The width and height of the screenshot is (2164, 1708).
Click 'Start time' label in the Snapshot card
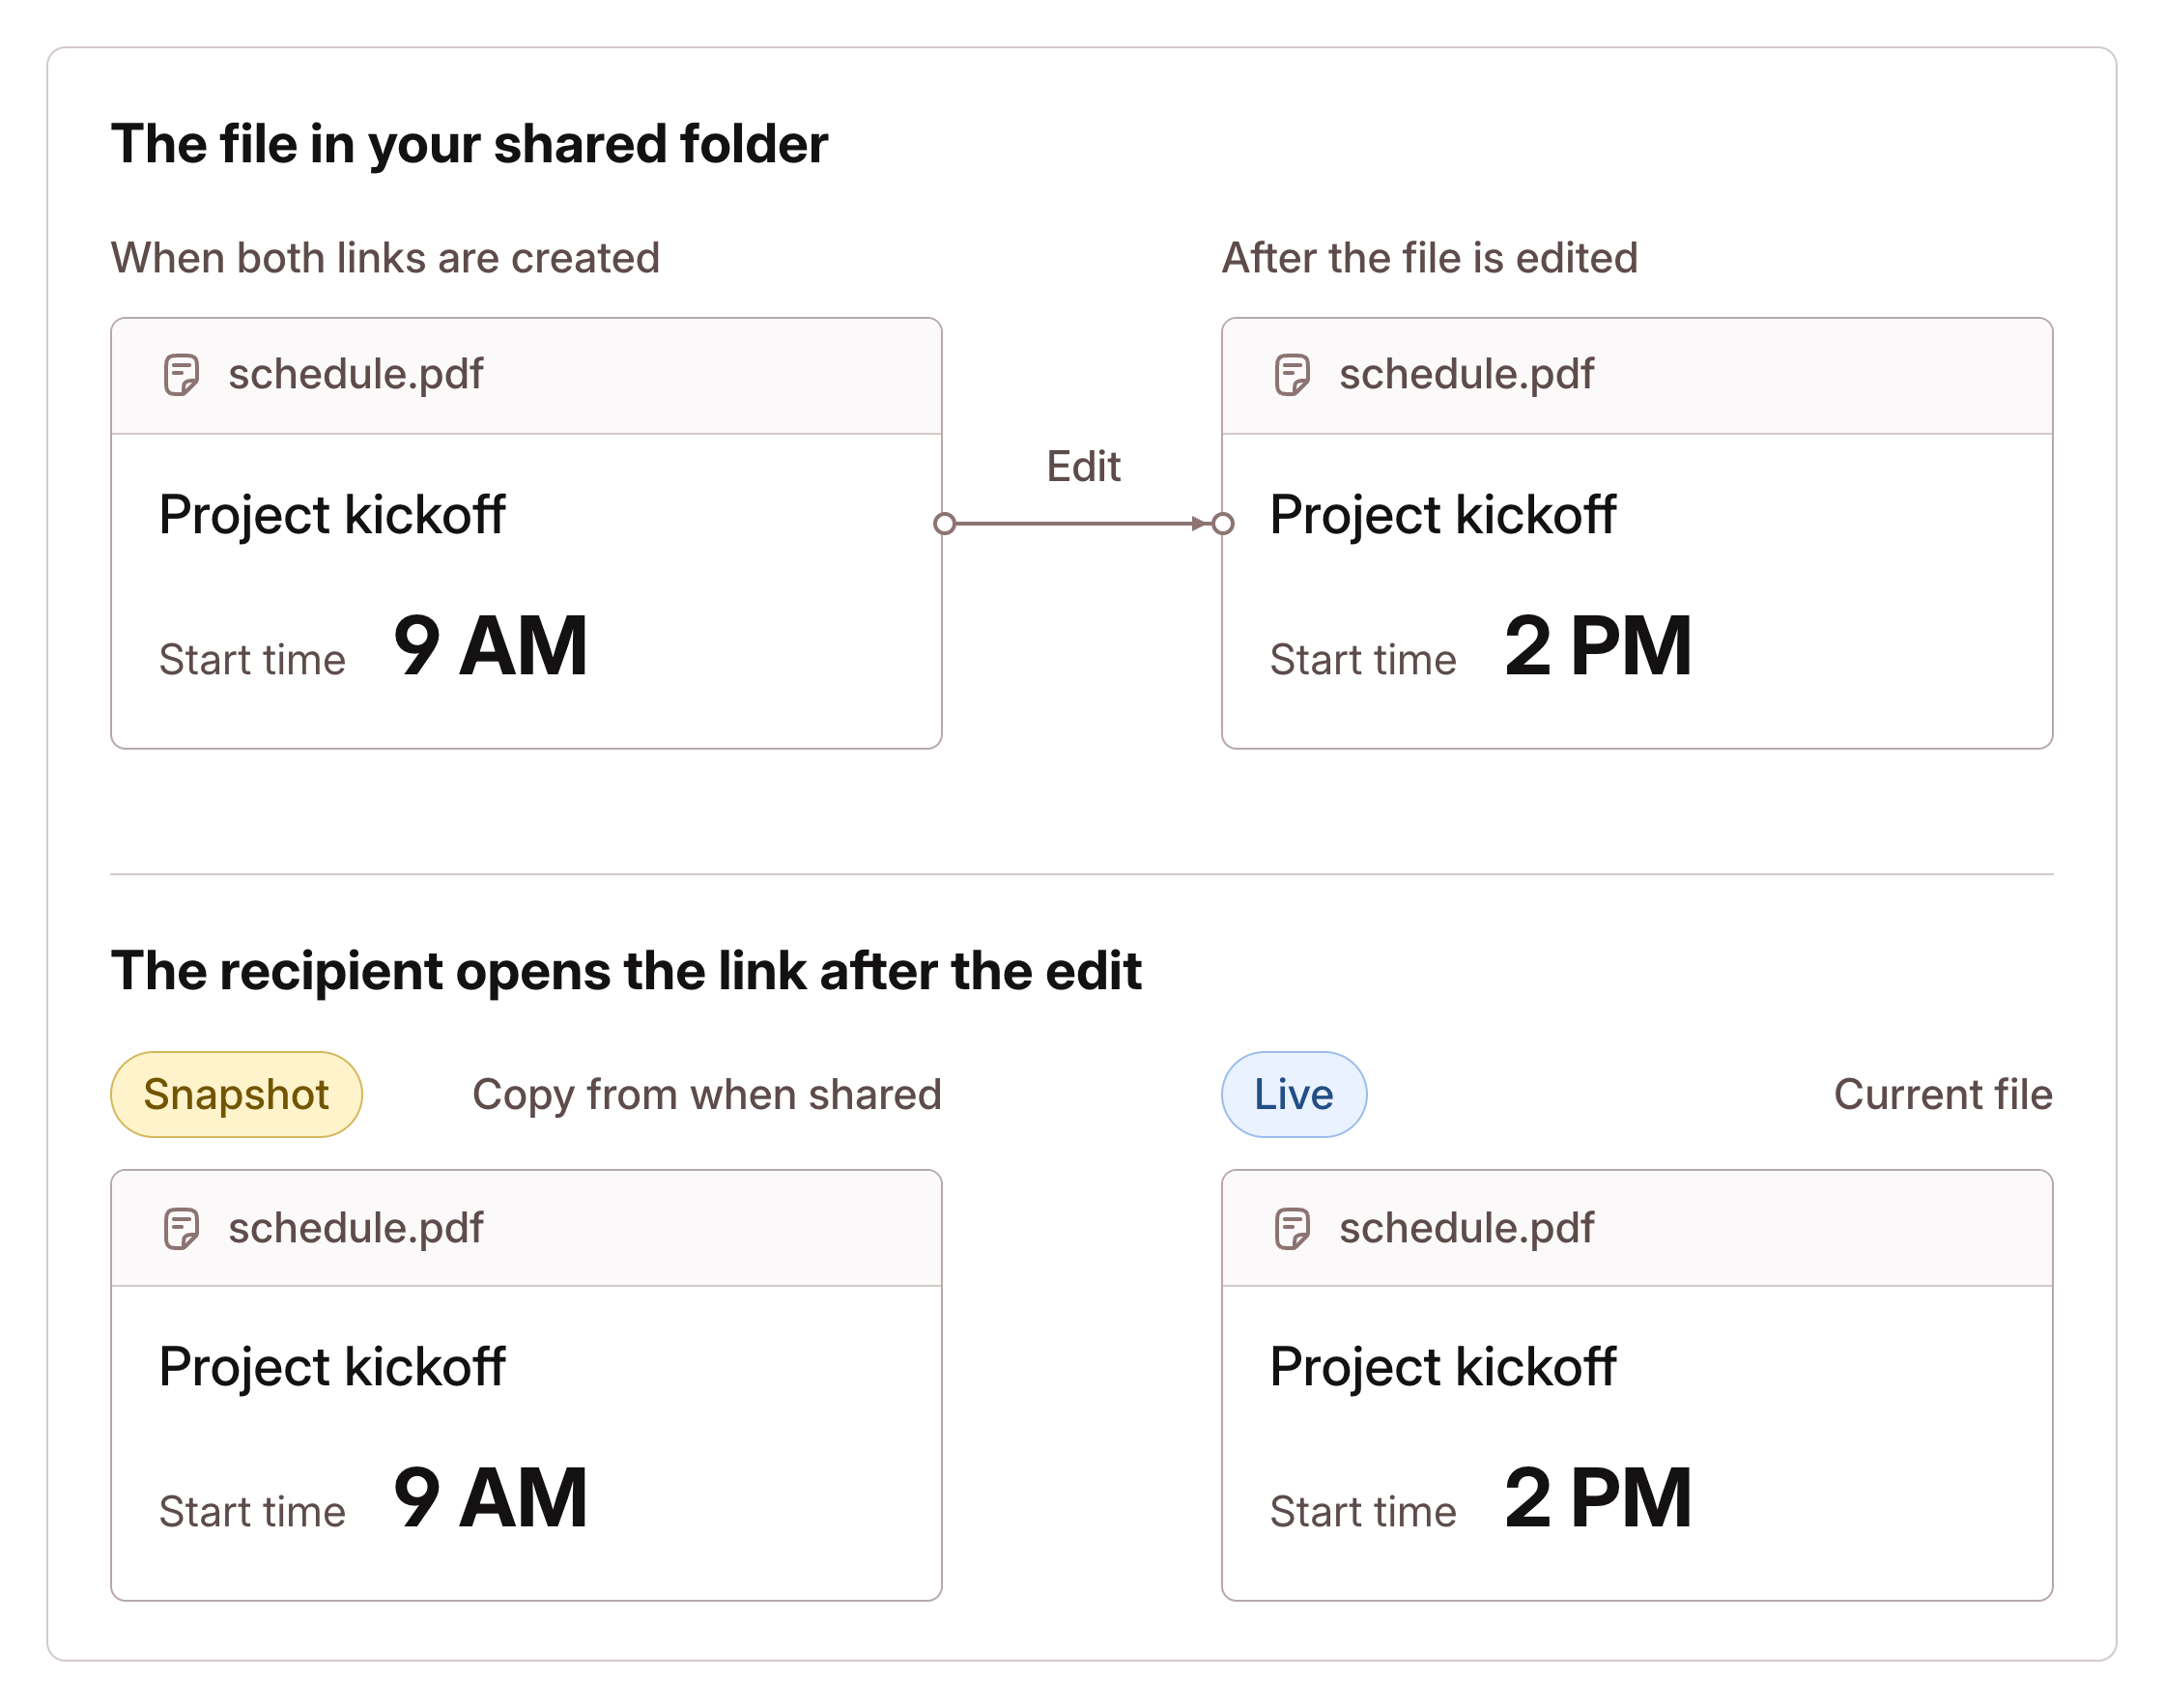coord(252,1512)
